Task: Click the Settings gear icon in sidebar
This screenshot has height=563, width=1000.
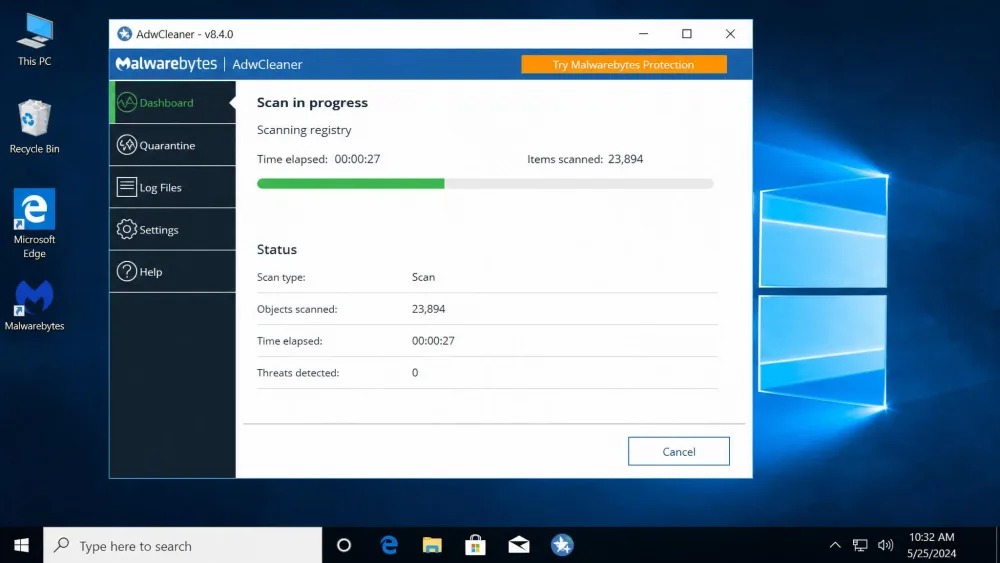Action: [126, 229]
